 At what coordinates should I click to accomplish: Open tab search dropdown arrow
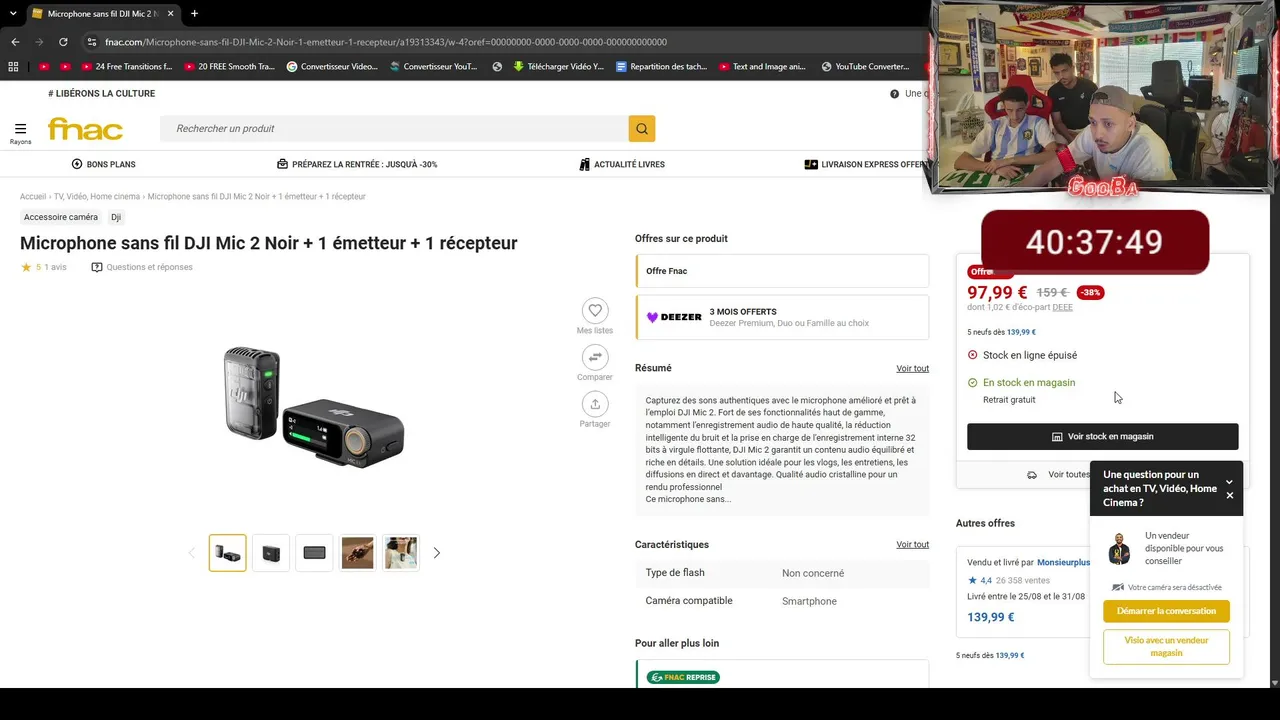tap(13, 14)
